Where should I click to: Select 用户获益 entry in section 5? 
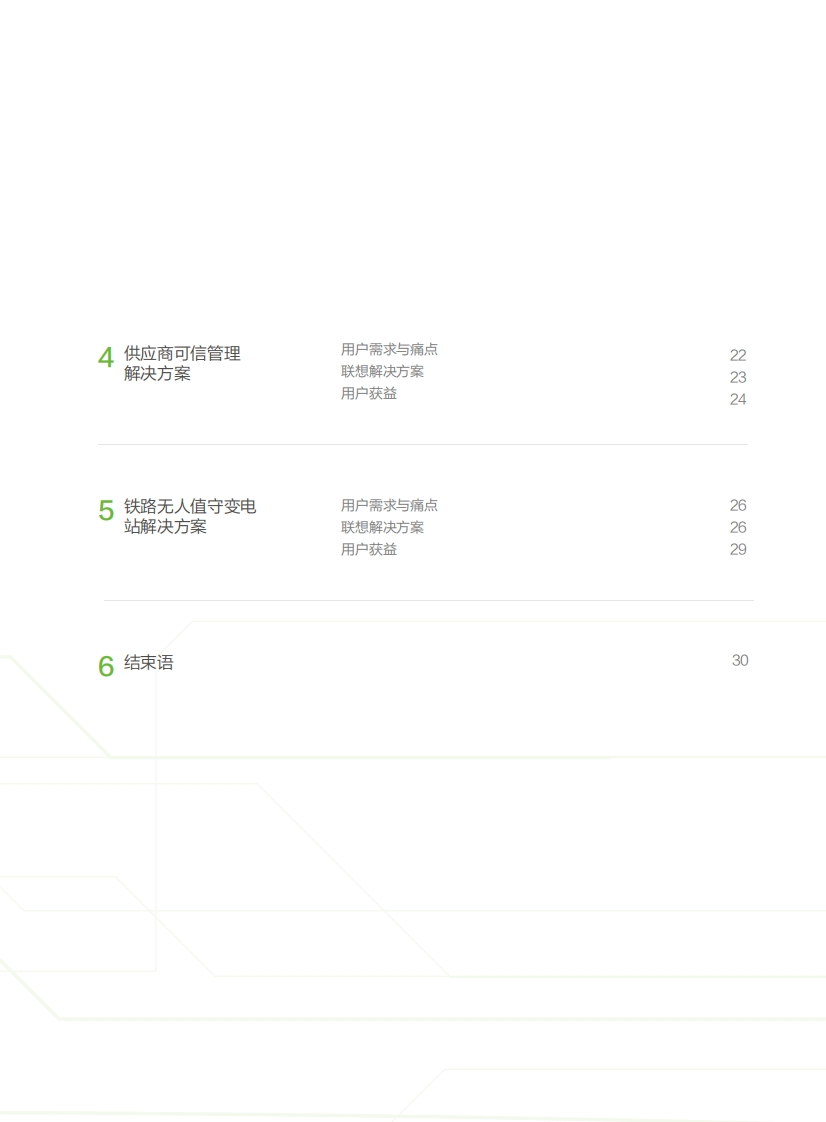(x=369, y=550)
